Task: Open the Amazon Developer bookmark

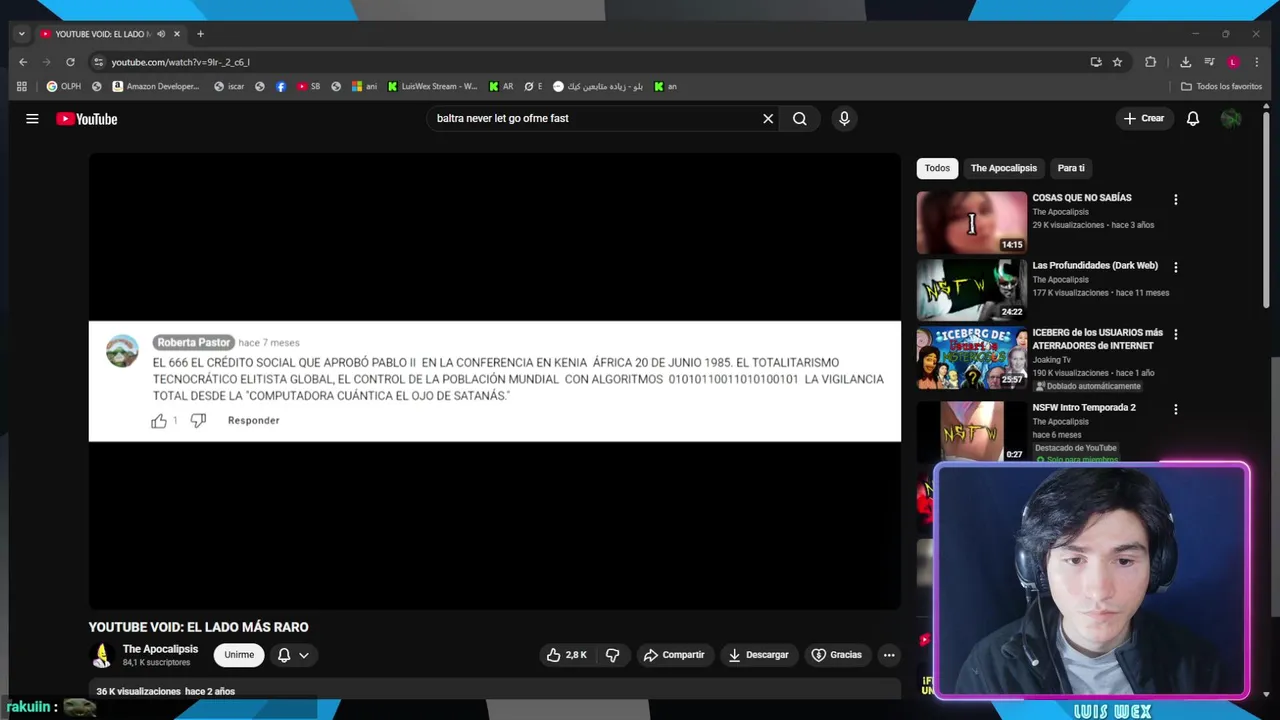Action: pyautogui.click(x=156, y=87)
